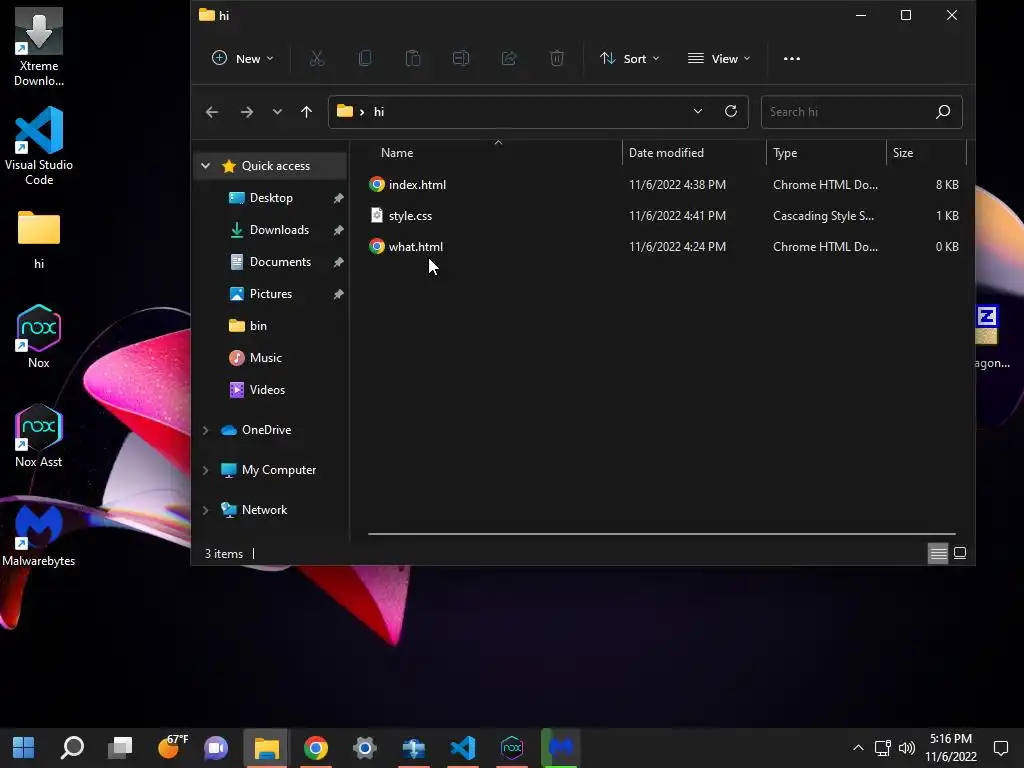Select the style.css file name

pos(410,216)
